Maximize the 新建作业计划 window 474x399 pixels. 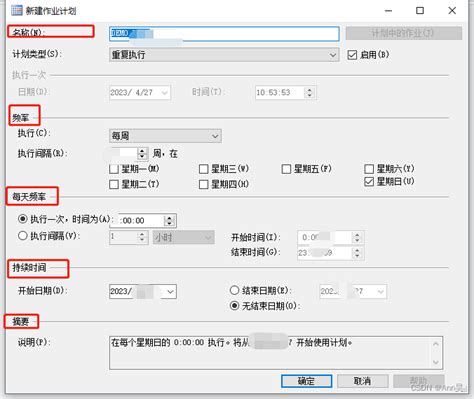(x=420, y=11)
